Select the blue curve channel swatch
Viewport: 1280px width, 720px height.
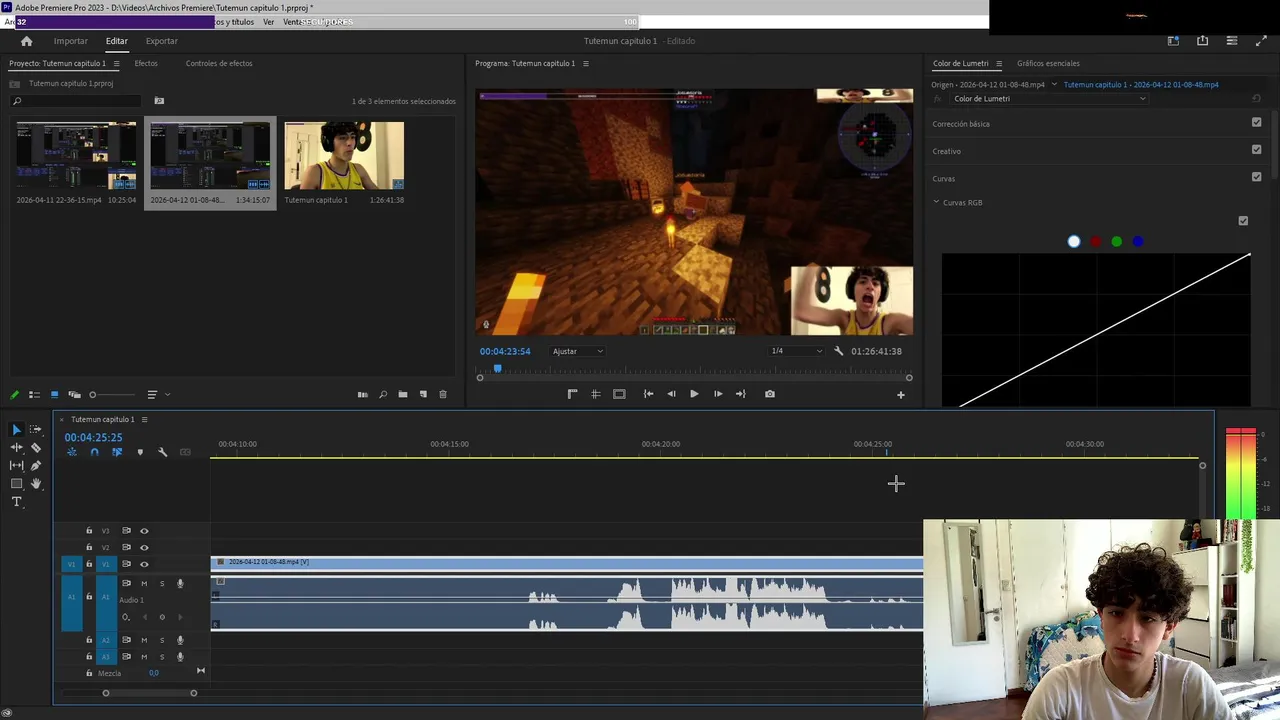[1138, 241]
